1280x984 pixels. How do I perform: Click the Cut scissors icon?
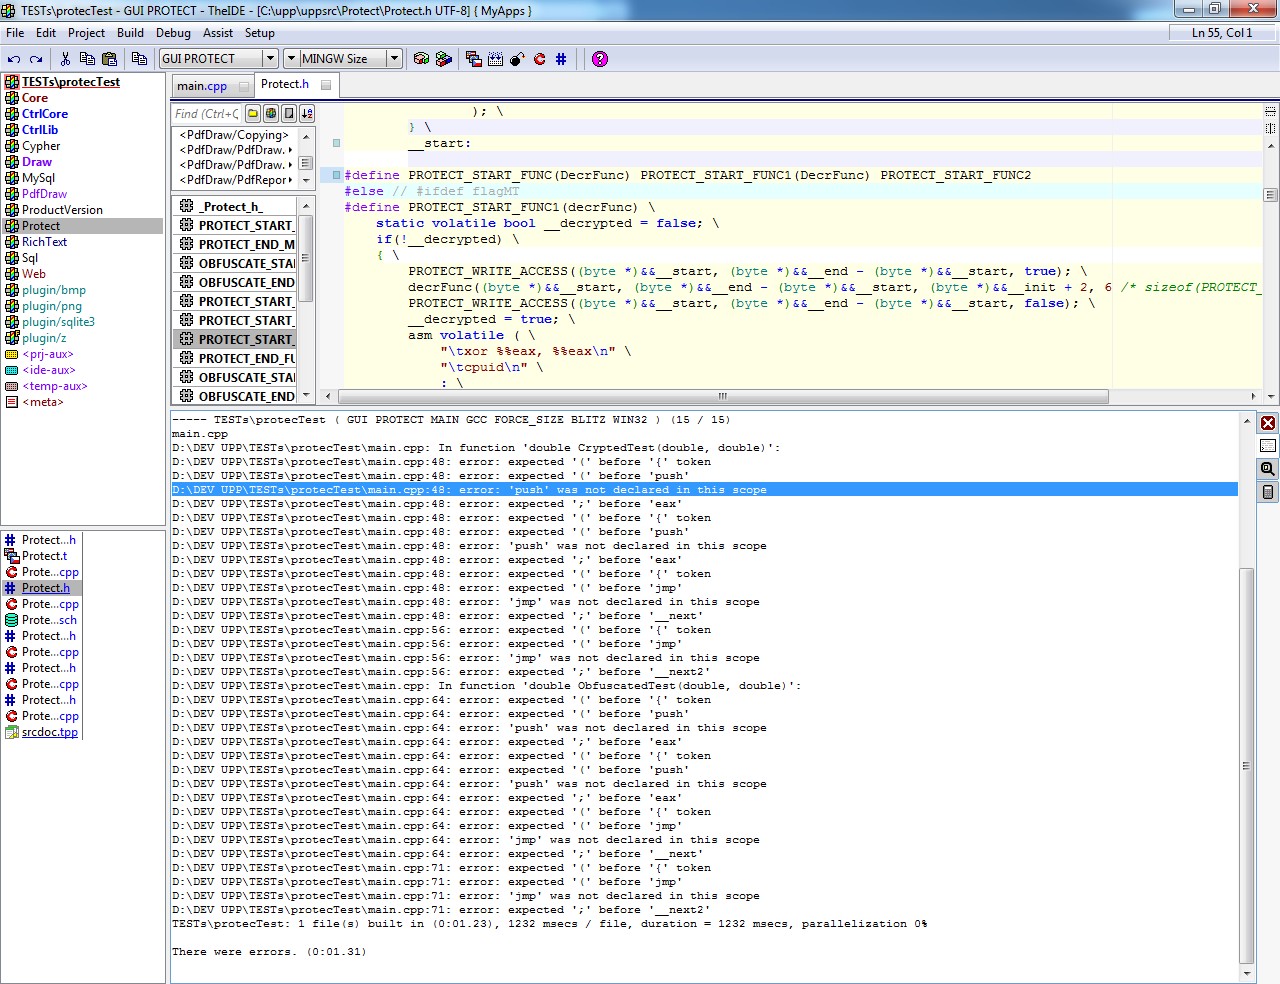pyautogui.click(x=65, y=59)
